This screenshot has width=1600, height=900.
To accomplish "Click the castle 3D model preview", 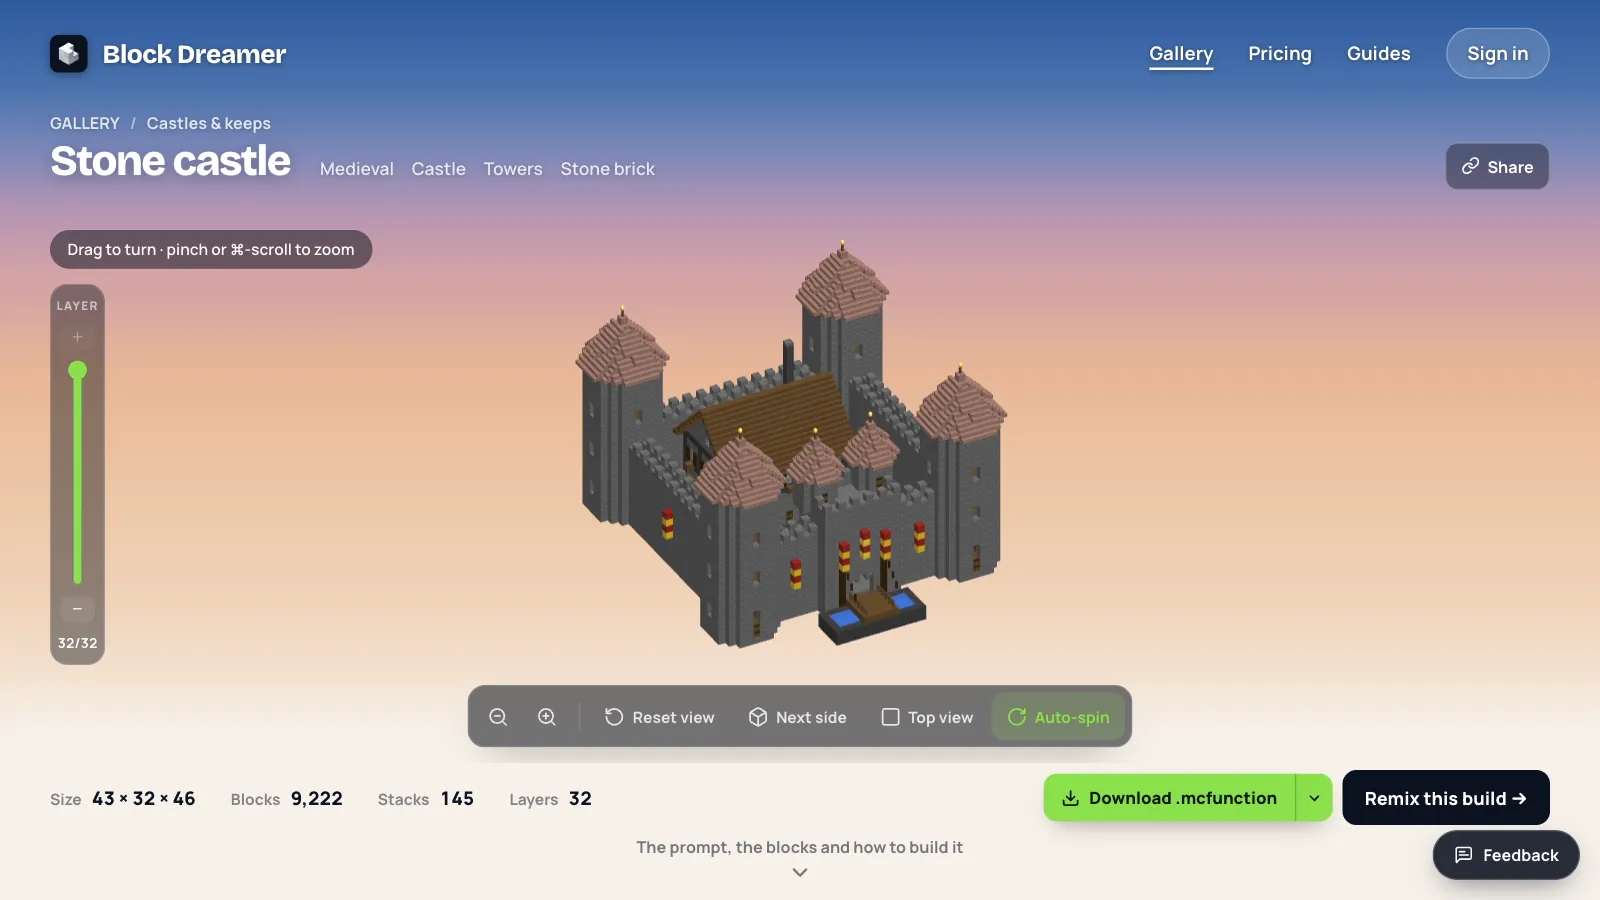I will [793, 445].
